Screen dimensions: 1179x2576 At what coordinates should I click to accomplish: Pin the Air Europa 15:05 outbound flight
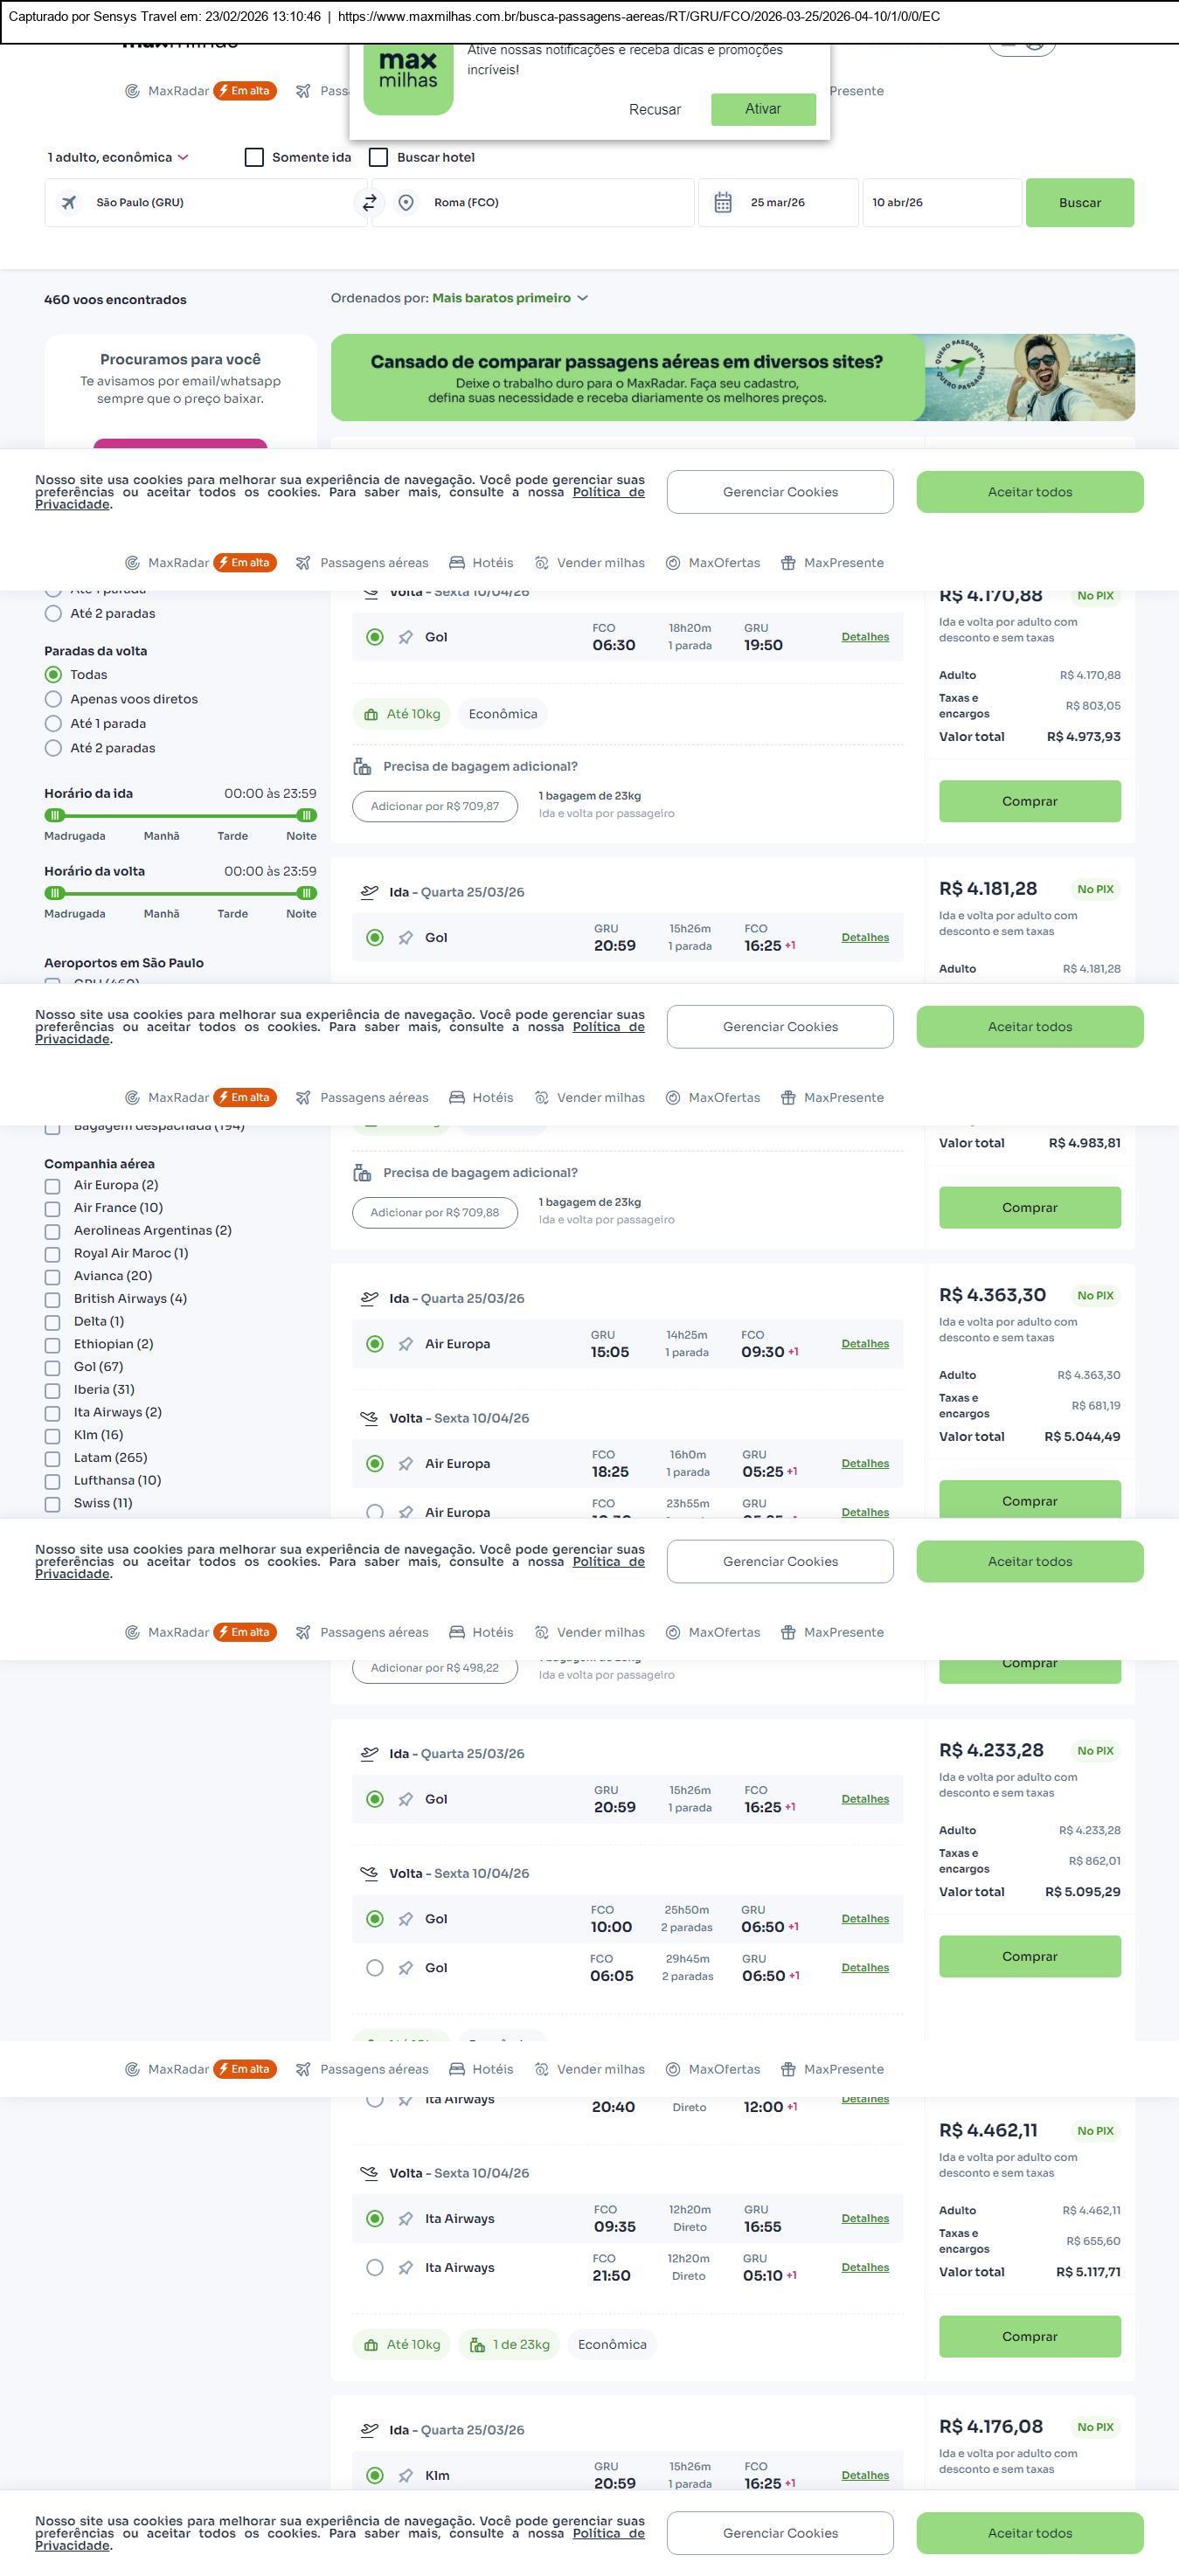405,1345
